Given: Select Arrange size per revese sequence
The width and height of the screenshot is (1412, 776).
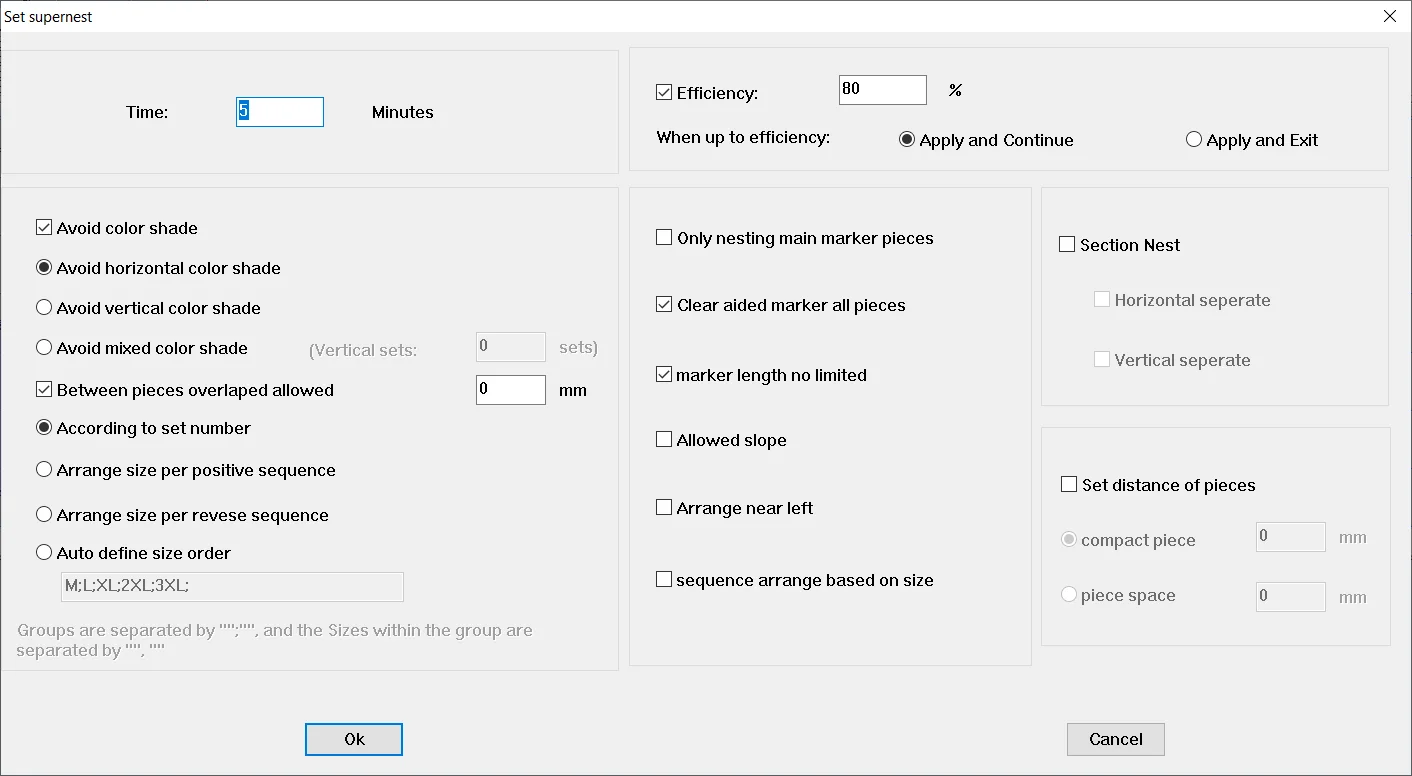Looking at the screenshot, I should point(44,515).
